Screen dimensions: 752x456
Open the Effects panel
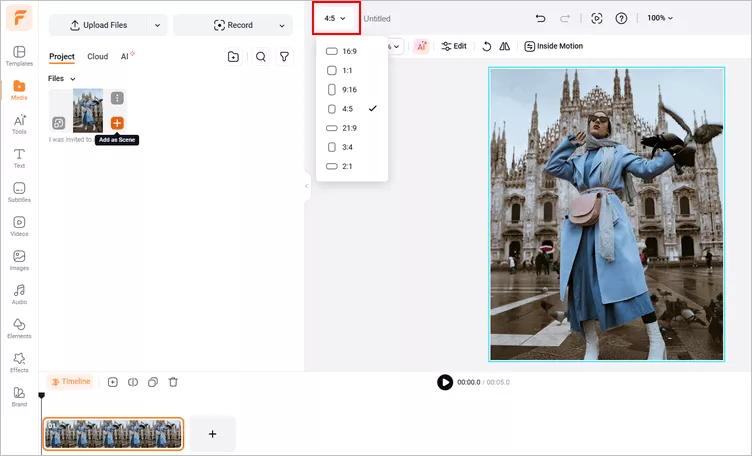[19, 362]
